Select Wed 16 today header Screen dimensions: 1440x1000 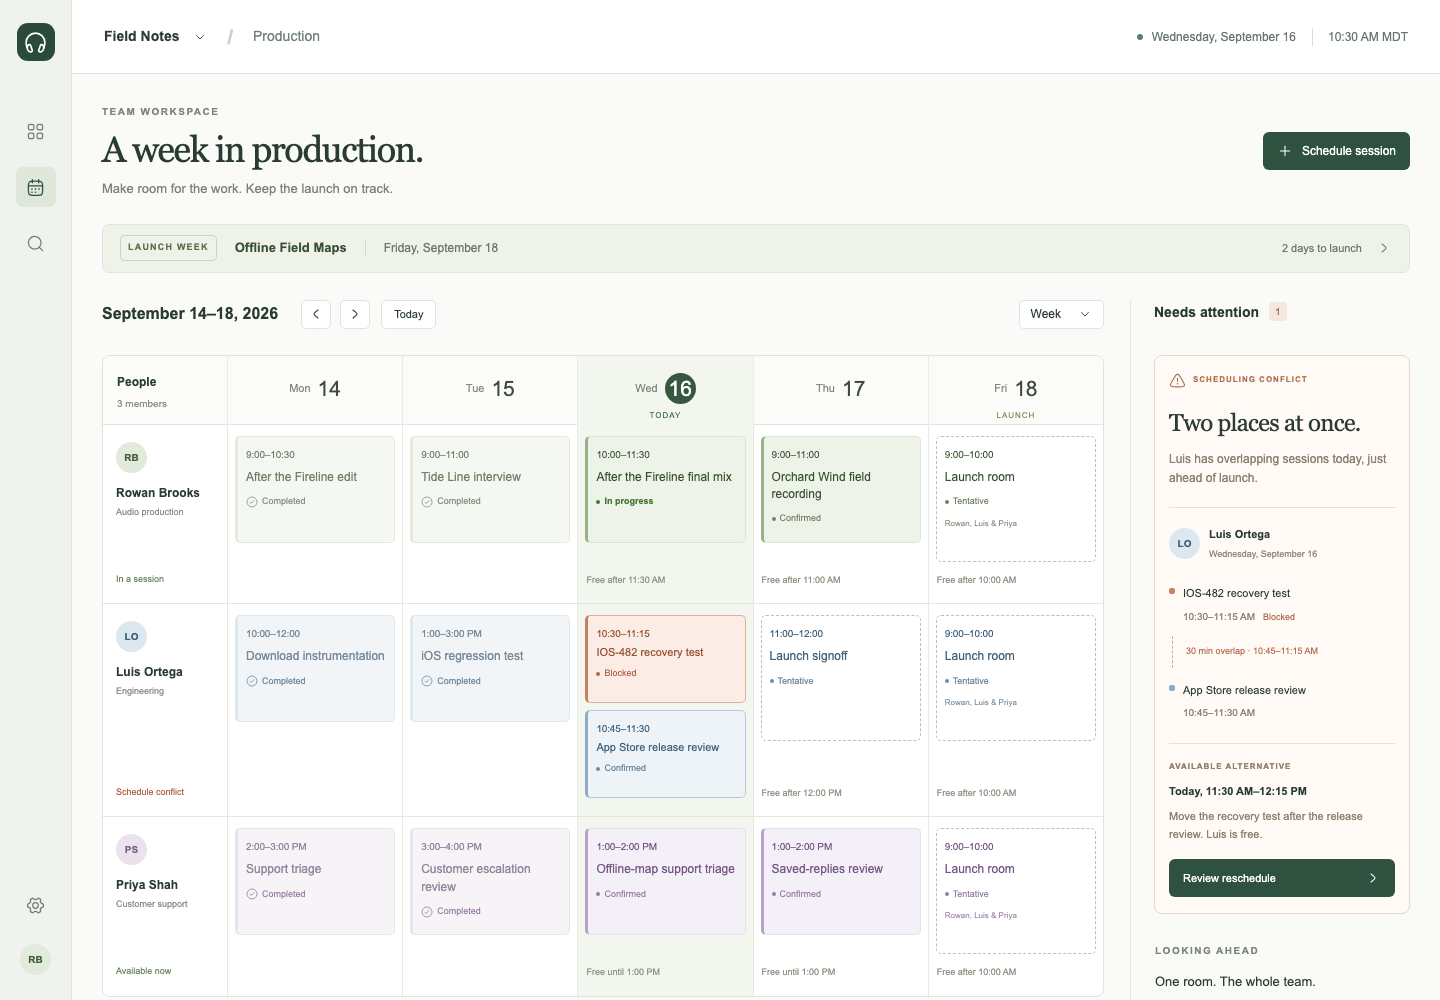[x=665, y=392]
